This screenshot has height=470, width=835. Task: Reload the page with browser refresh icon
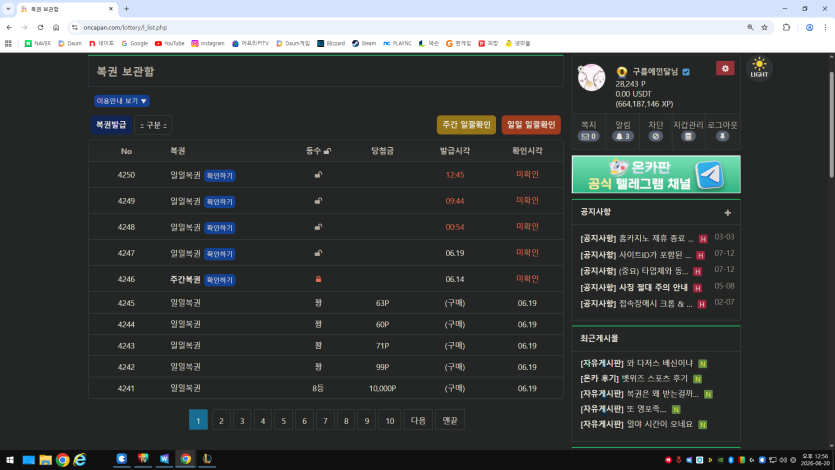40,27
